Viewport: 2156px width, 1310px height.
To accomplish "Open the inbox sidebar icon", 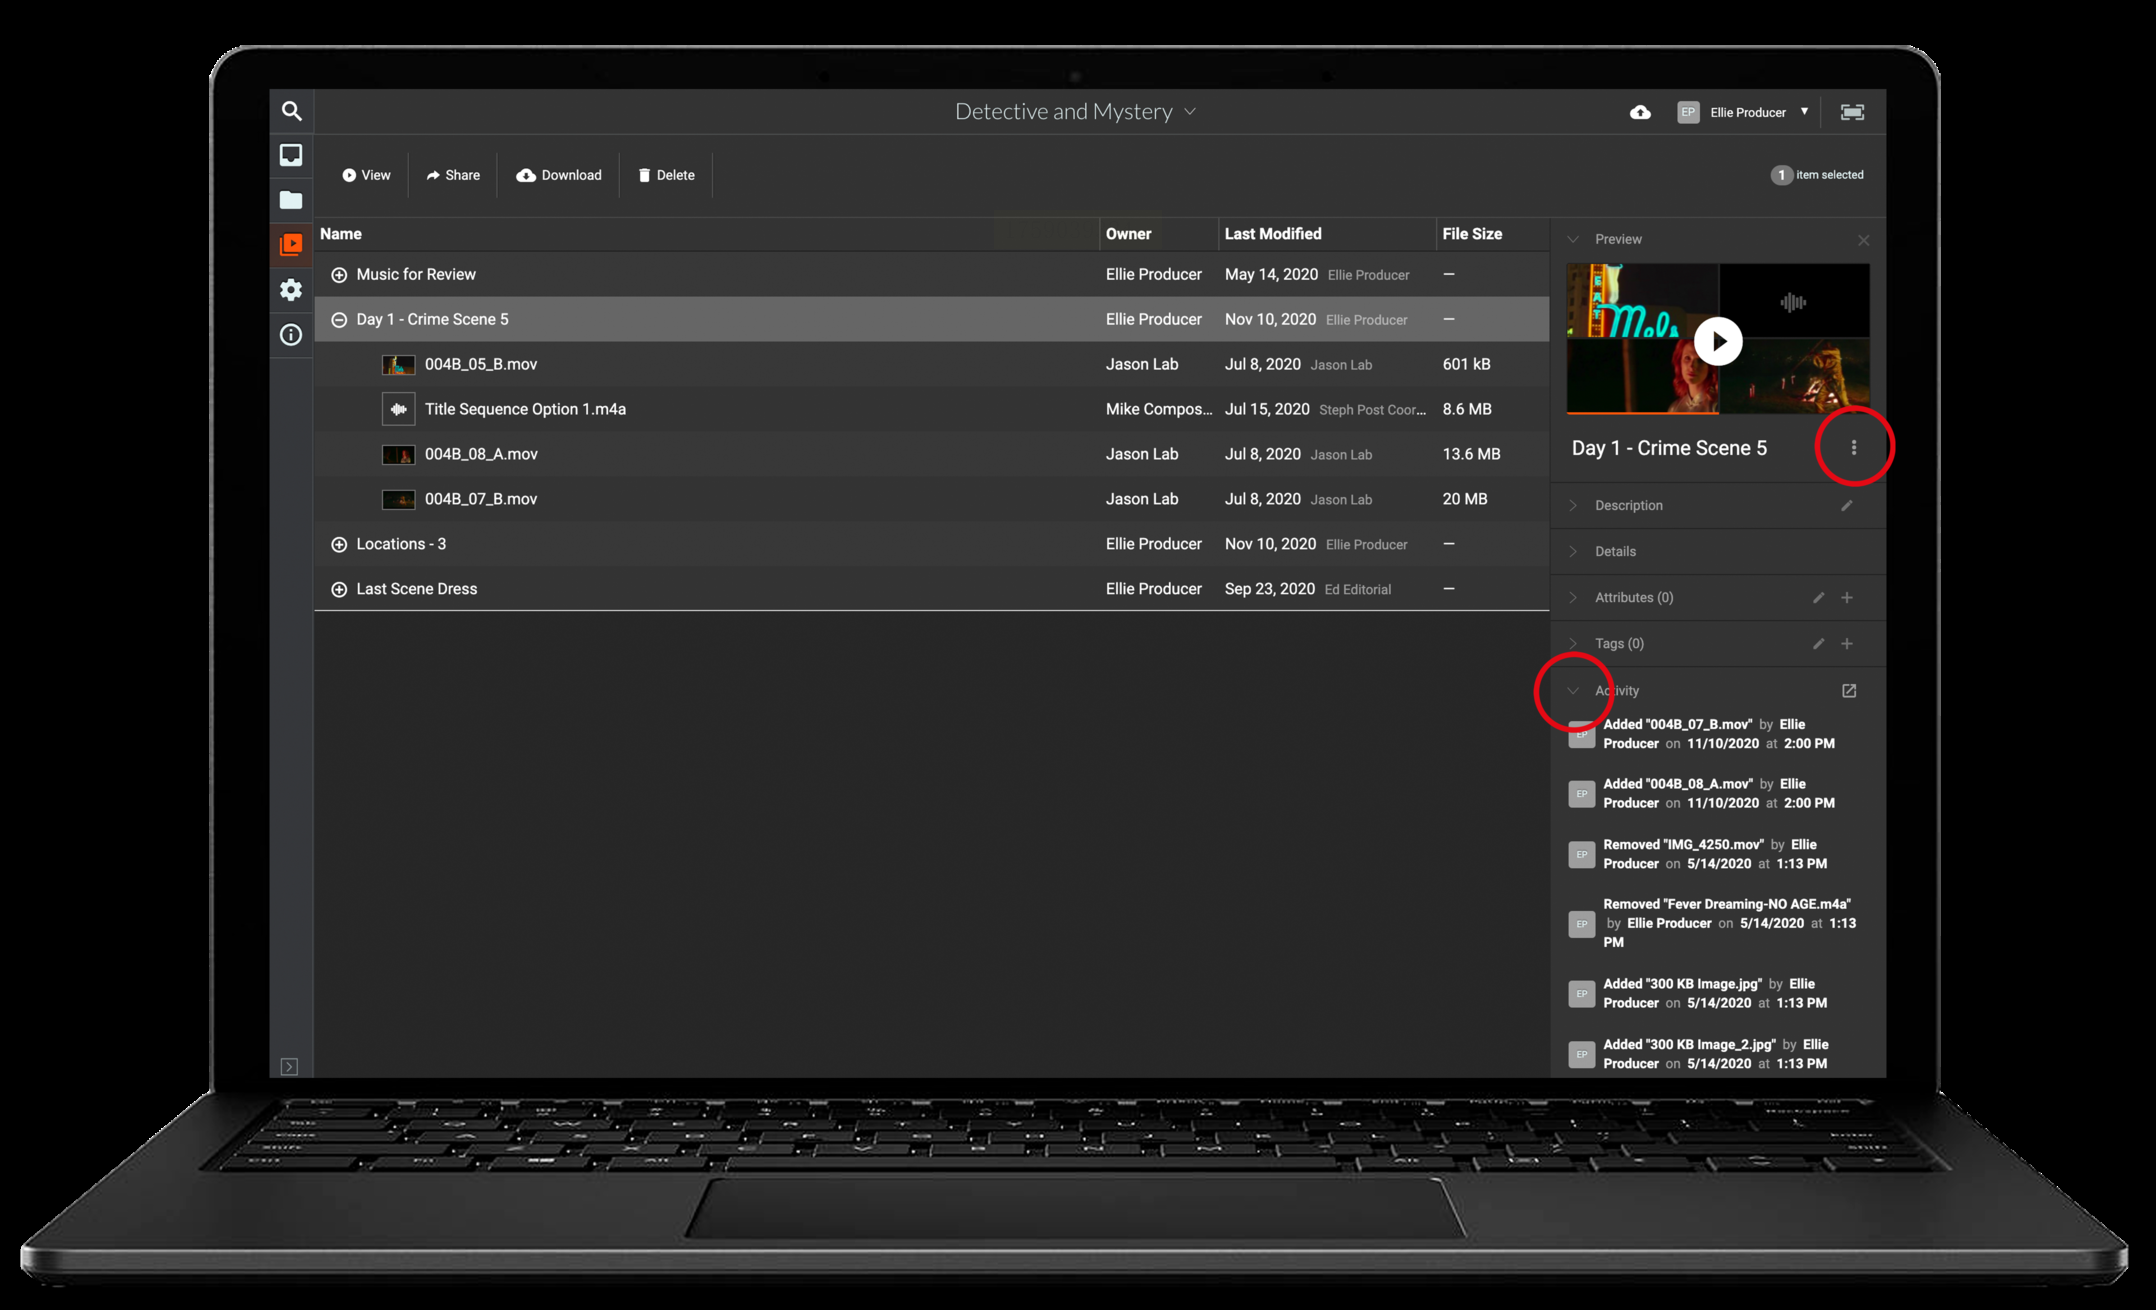I will (x=291, y=155).
